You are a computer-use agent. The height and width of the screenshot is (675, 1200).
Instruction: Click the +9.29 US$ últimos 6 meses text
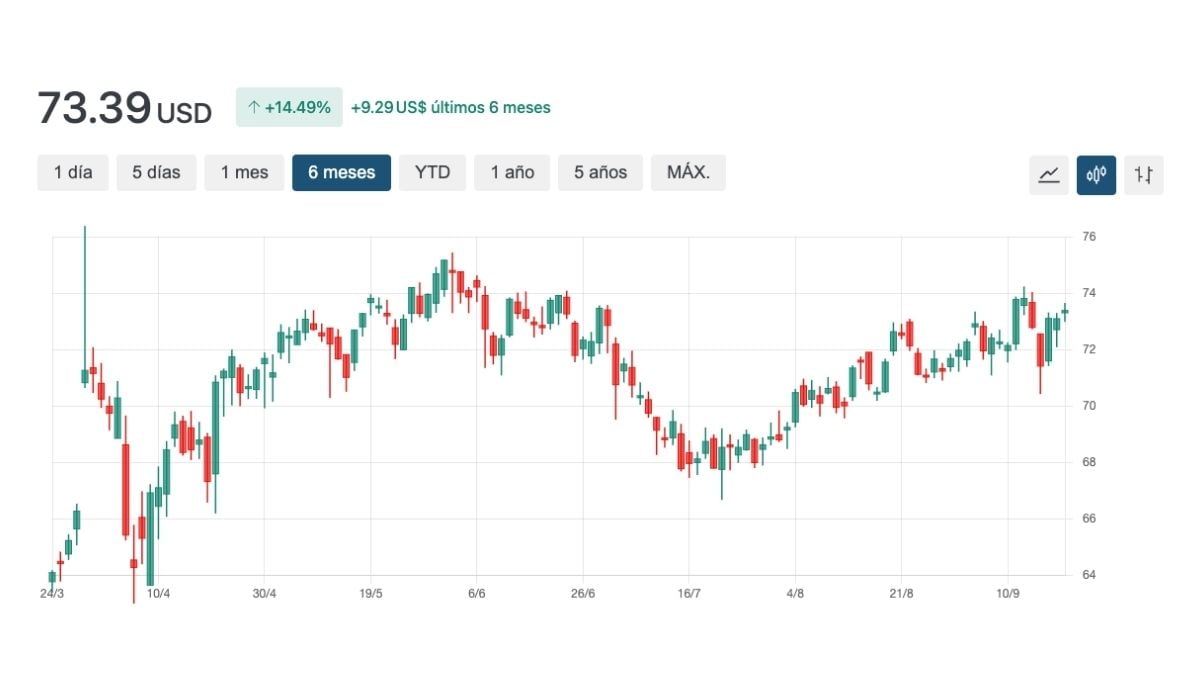[x=450, y=108]
